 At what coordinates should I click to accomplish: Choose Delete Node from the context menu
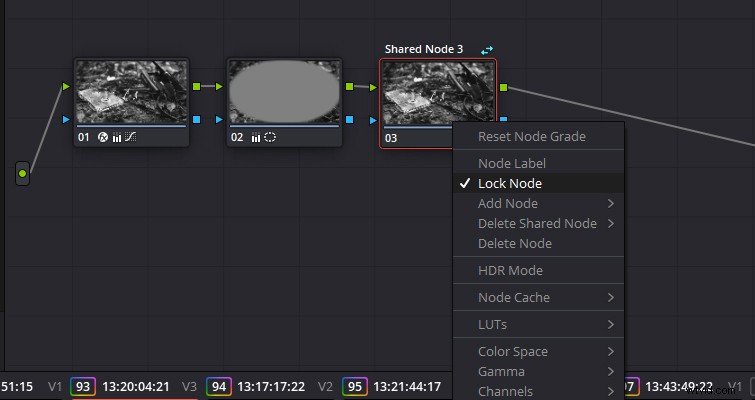pos(538,244)
